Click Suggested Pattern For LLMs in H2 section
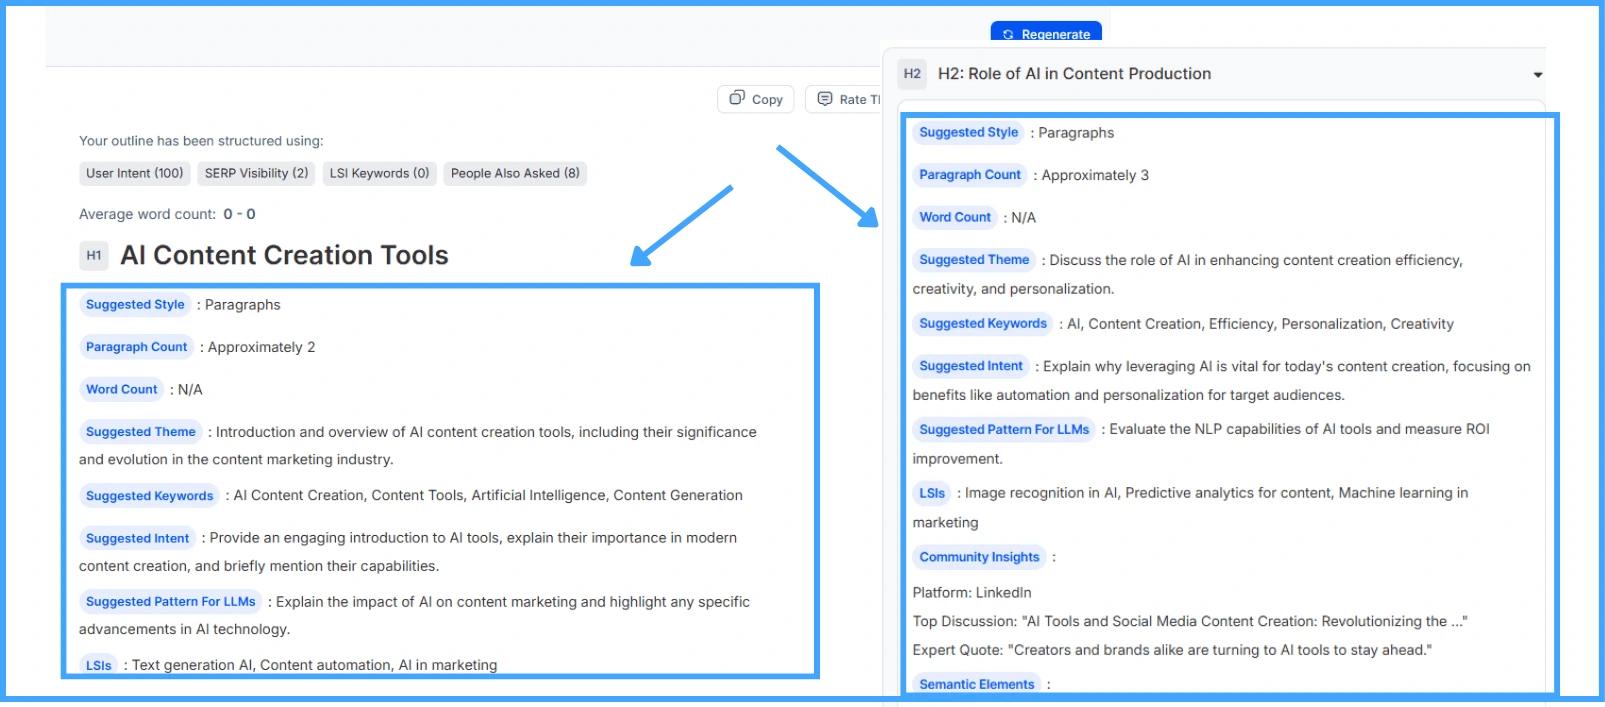The height and width of the screenshot is (707, 1605). [1004, 430]
